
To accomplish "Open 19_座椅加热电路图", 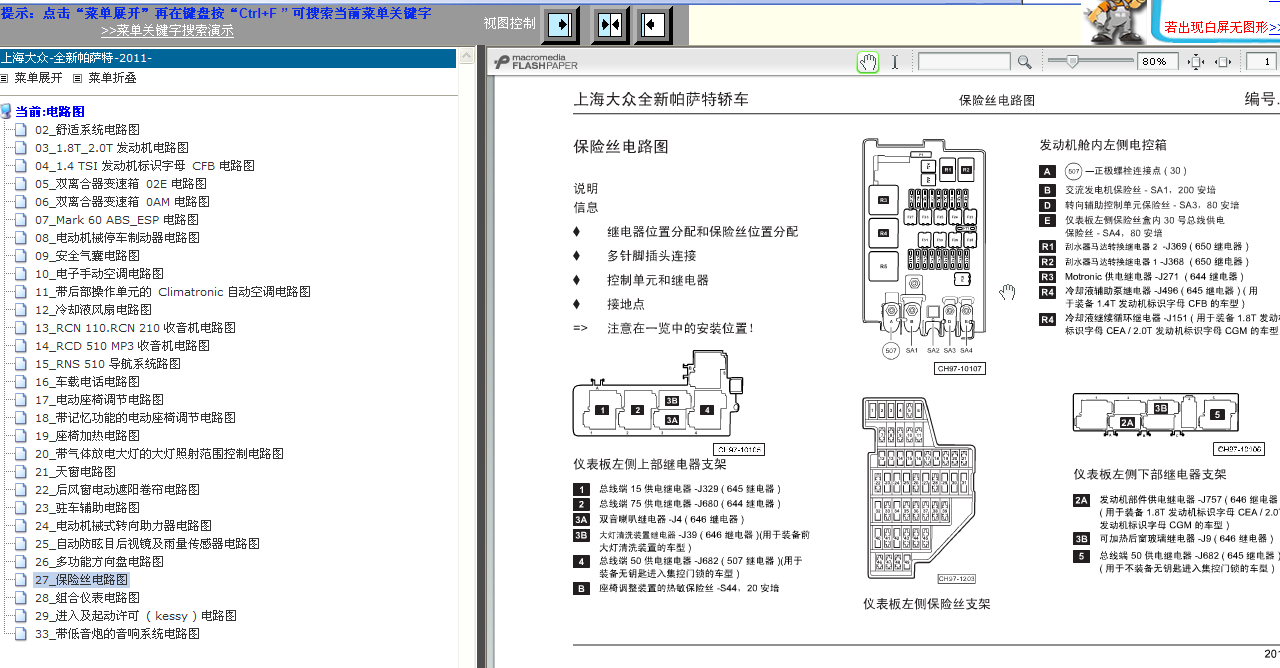I will (87, 436).
